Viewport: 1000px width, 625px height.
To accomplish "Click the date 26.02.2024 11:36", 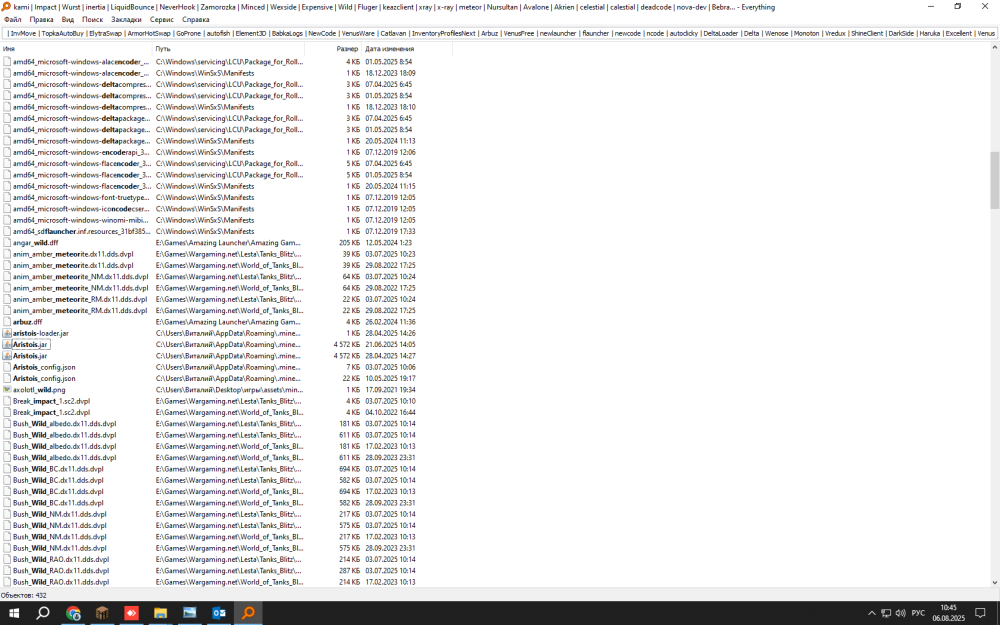I will point(390,322).
